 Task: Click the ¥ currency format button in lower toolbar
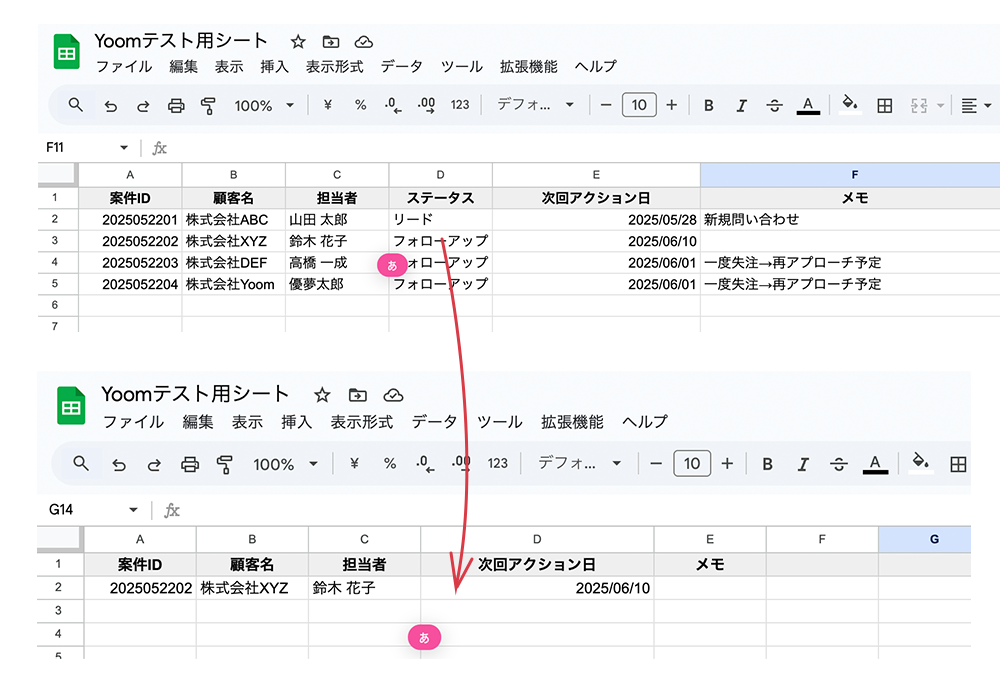coord(354,464)
